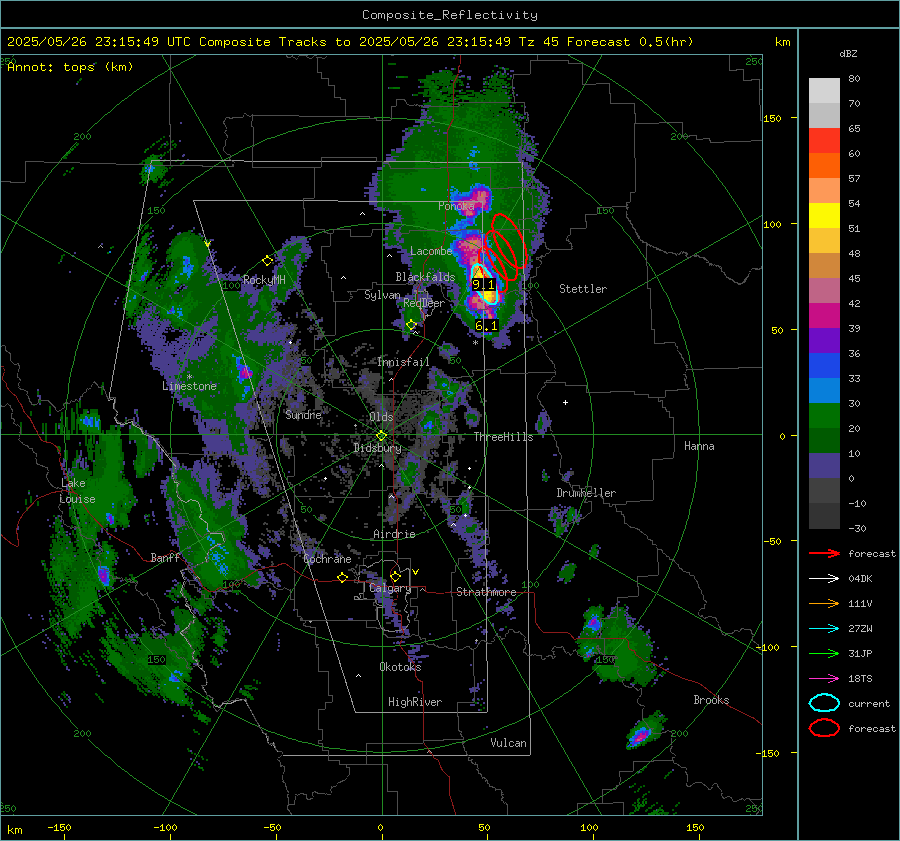Click the 9.1 storm top label

(483, 284)
